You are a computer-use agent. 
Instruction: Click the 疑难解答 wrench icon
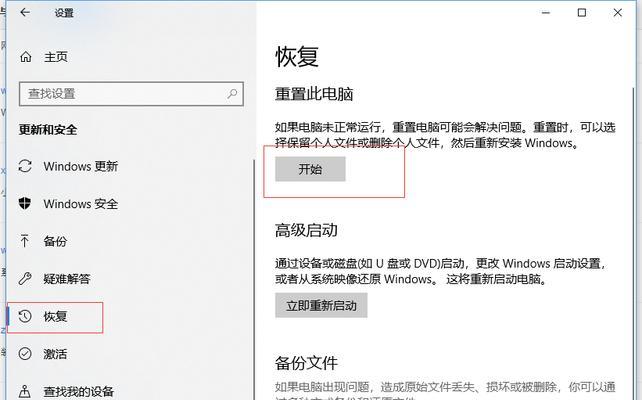coord(25,278)
